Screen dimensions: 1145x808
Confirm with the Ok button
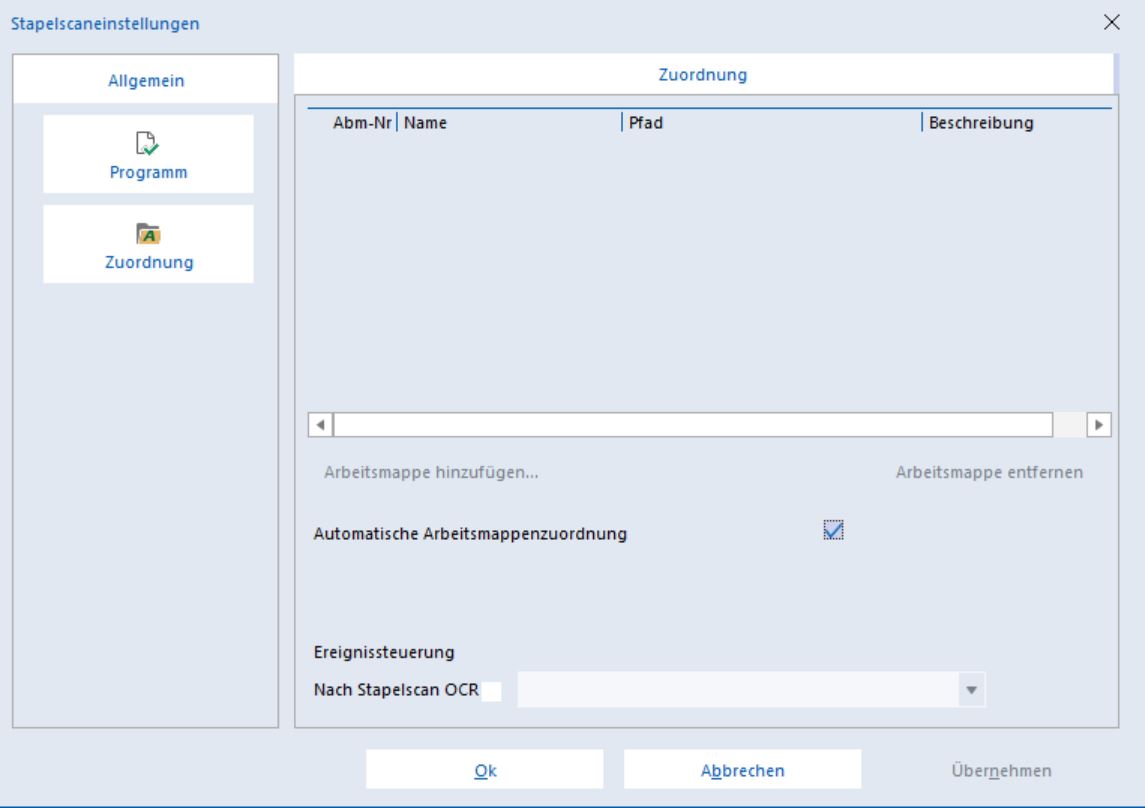[485, 769]
